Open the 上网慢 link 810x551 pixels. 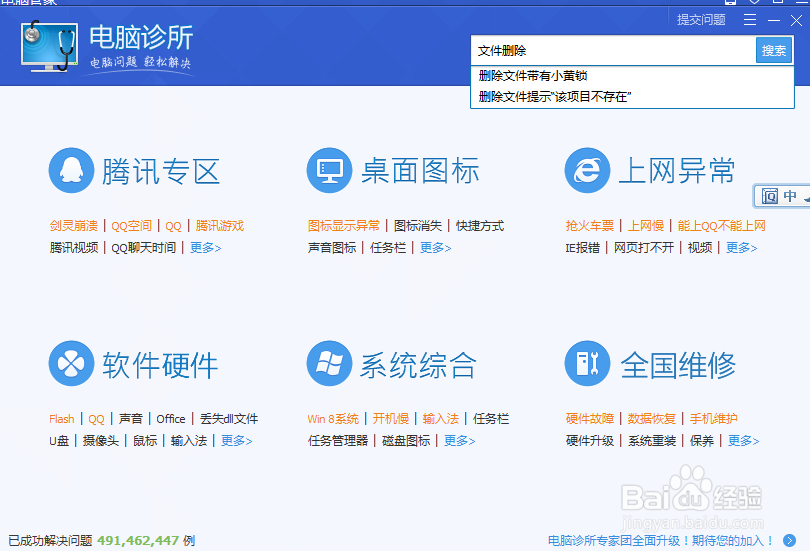point(646,226)
